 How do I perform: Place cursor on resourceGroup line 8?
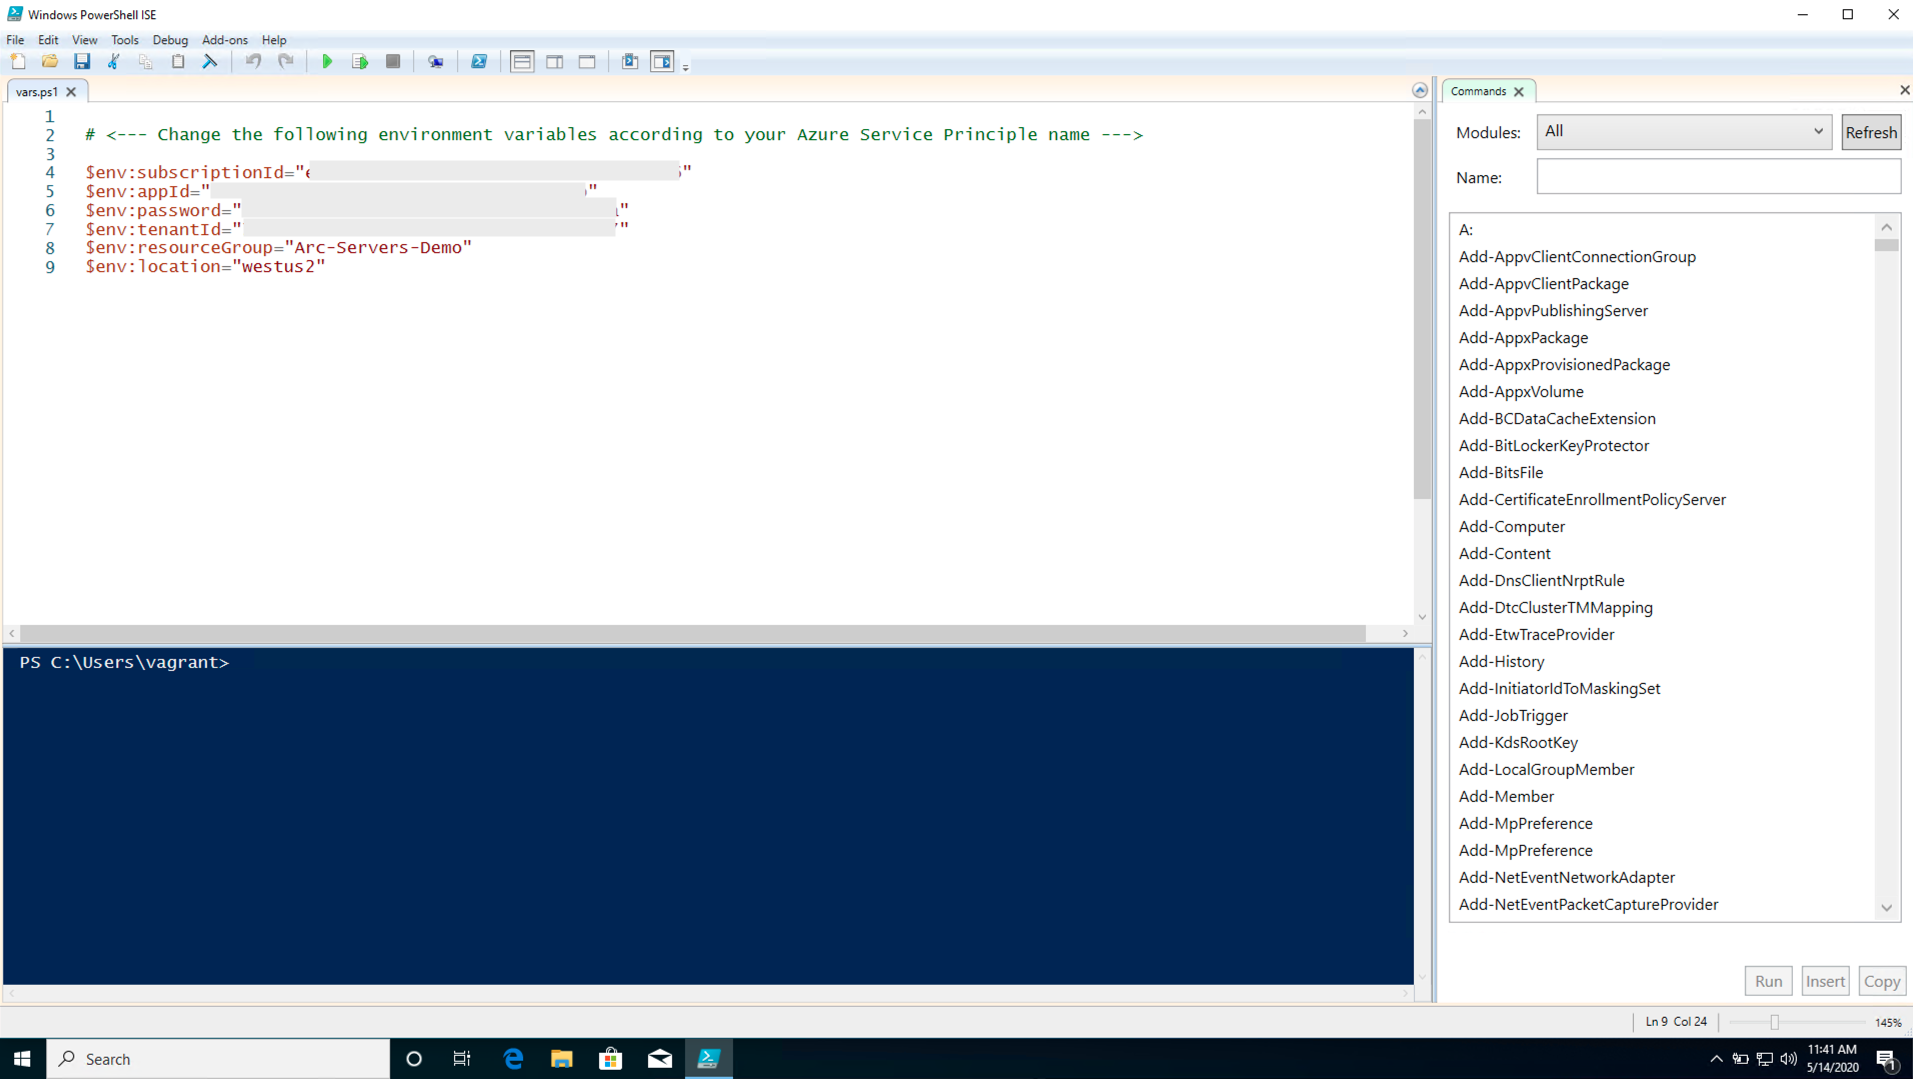(x=278, y=248)
